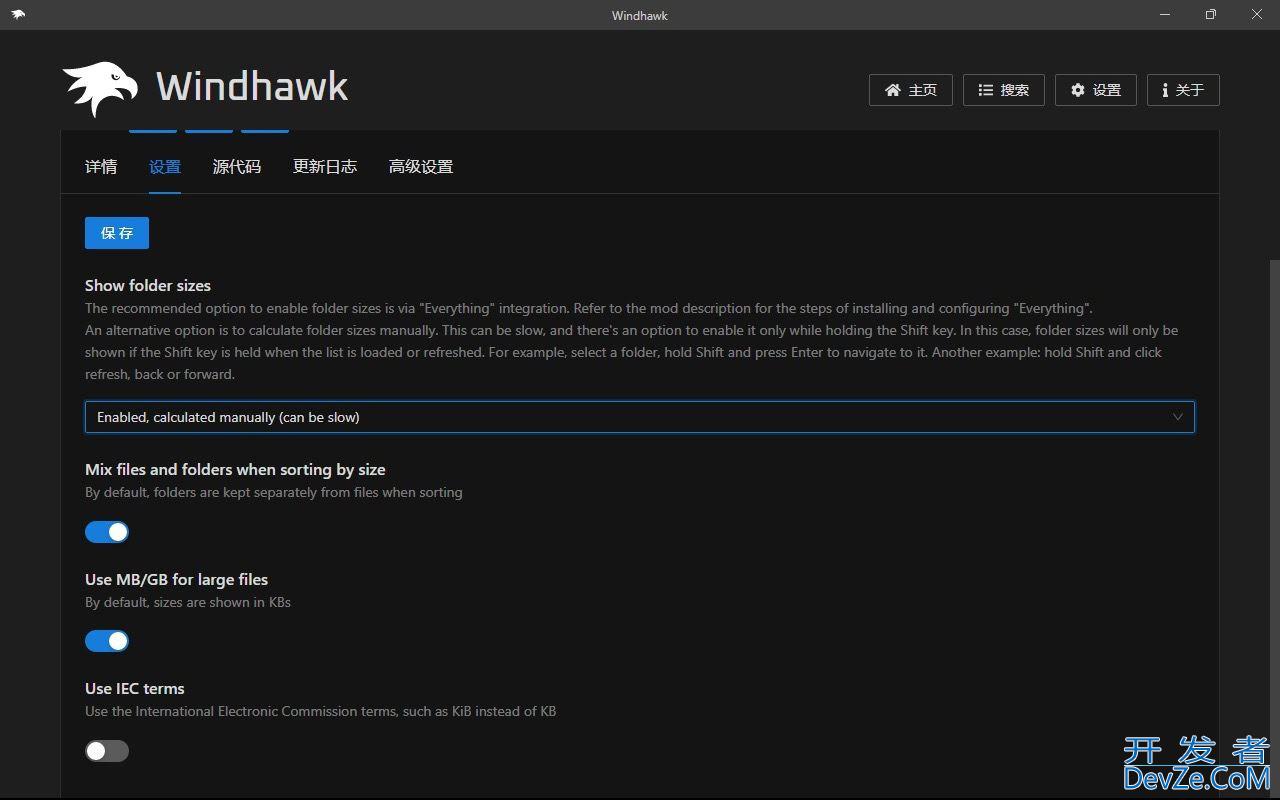Open the 关于 about button
Screen dimensions: 1280x800
click(x=1182, y=90)
